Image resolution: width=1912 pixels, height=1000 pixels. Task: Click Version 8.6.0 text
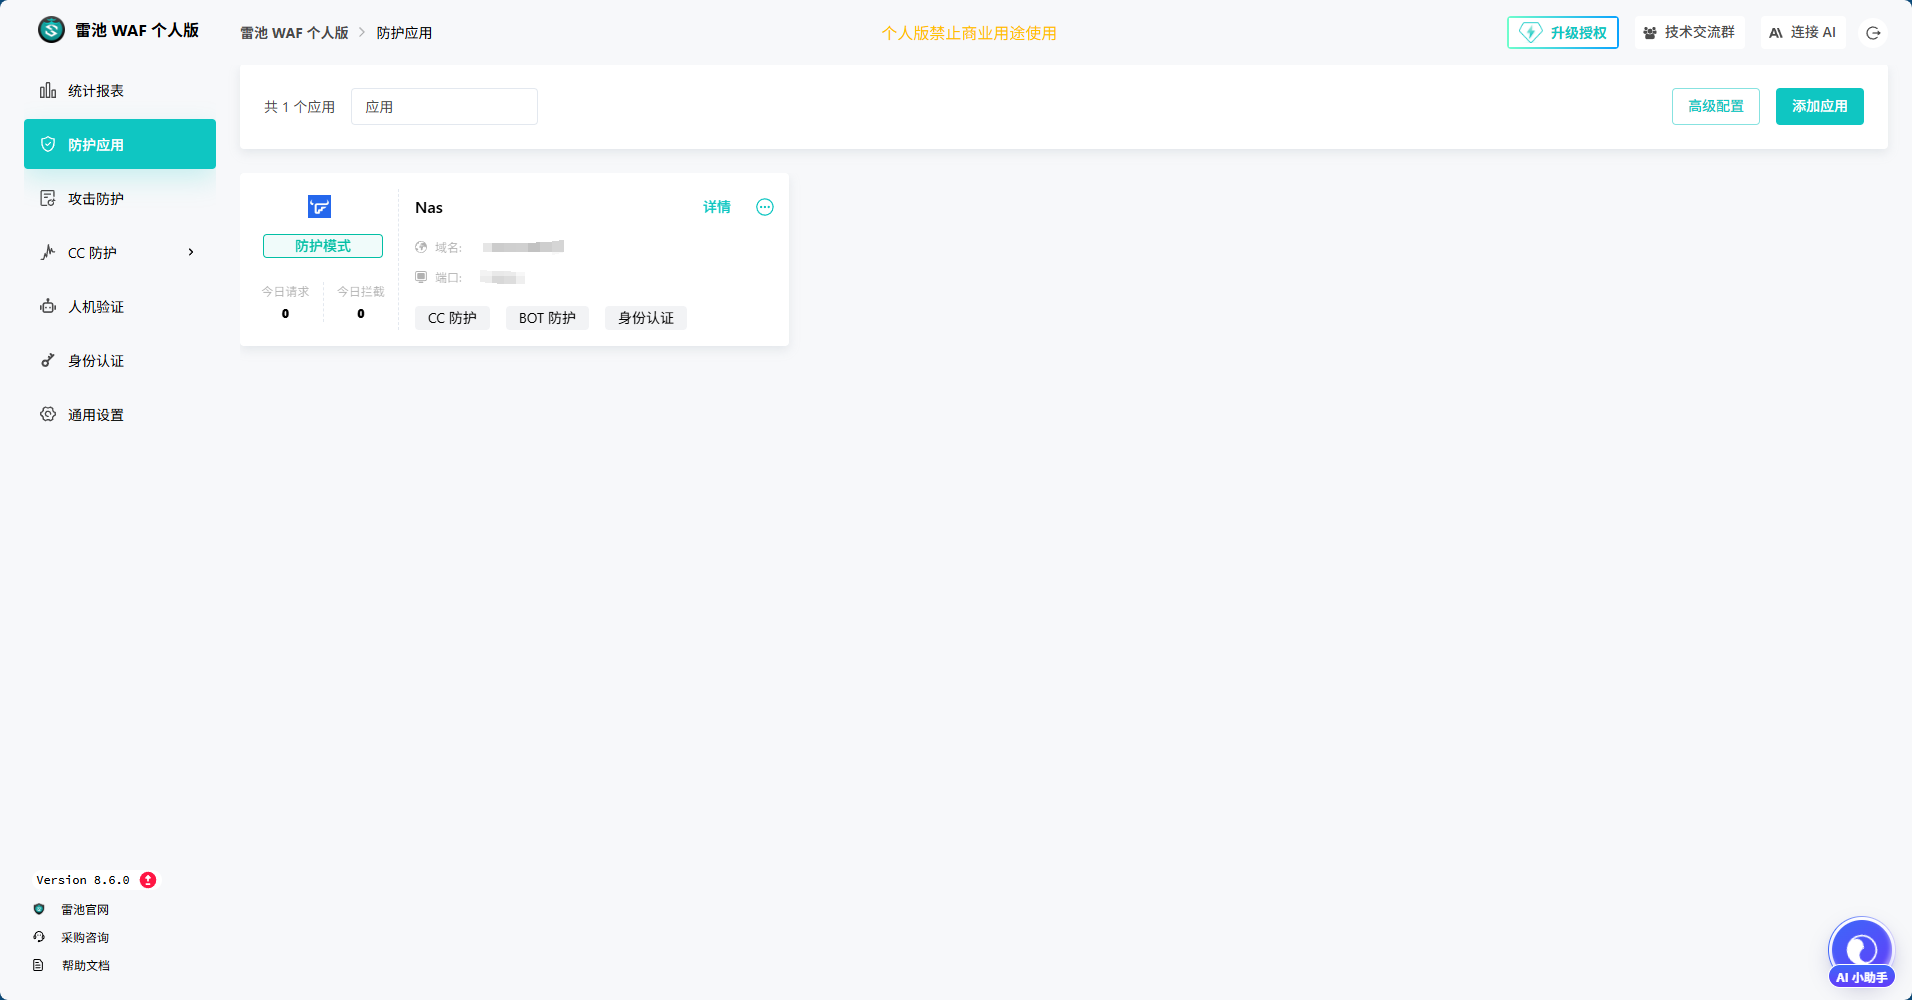pyautogui.click(x=83, y=880)
